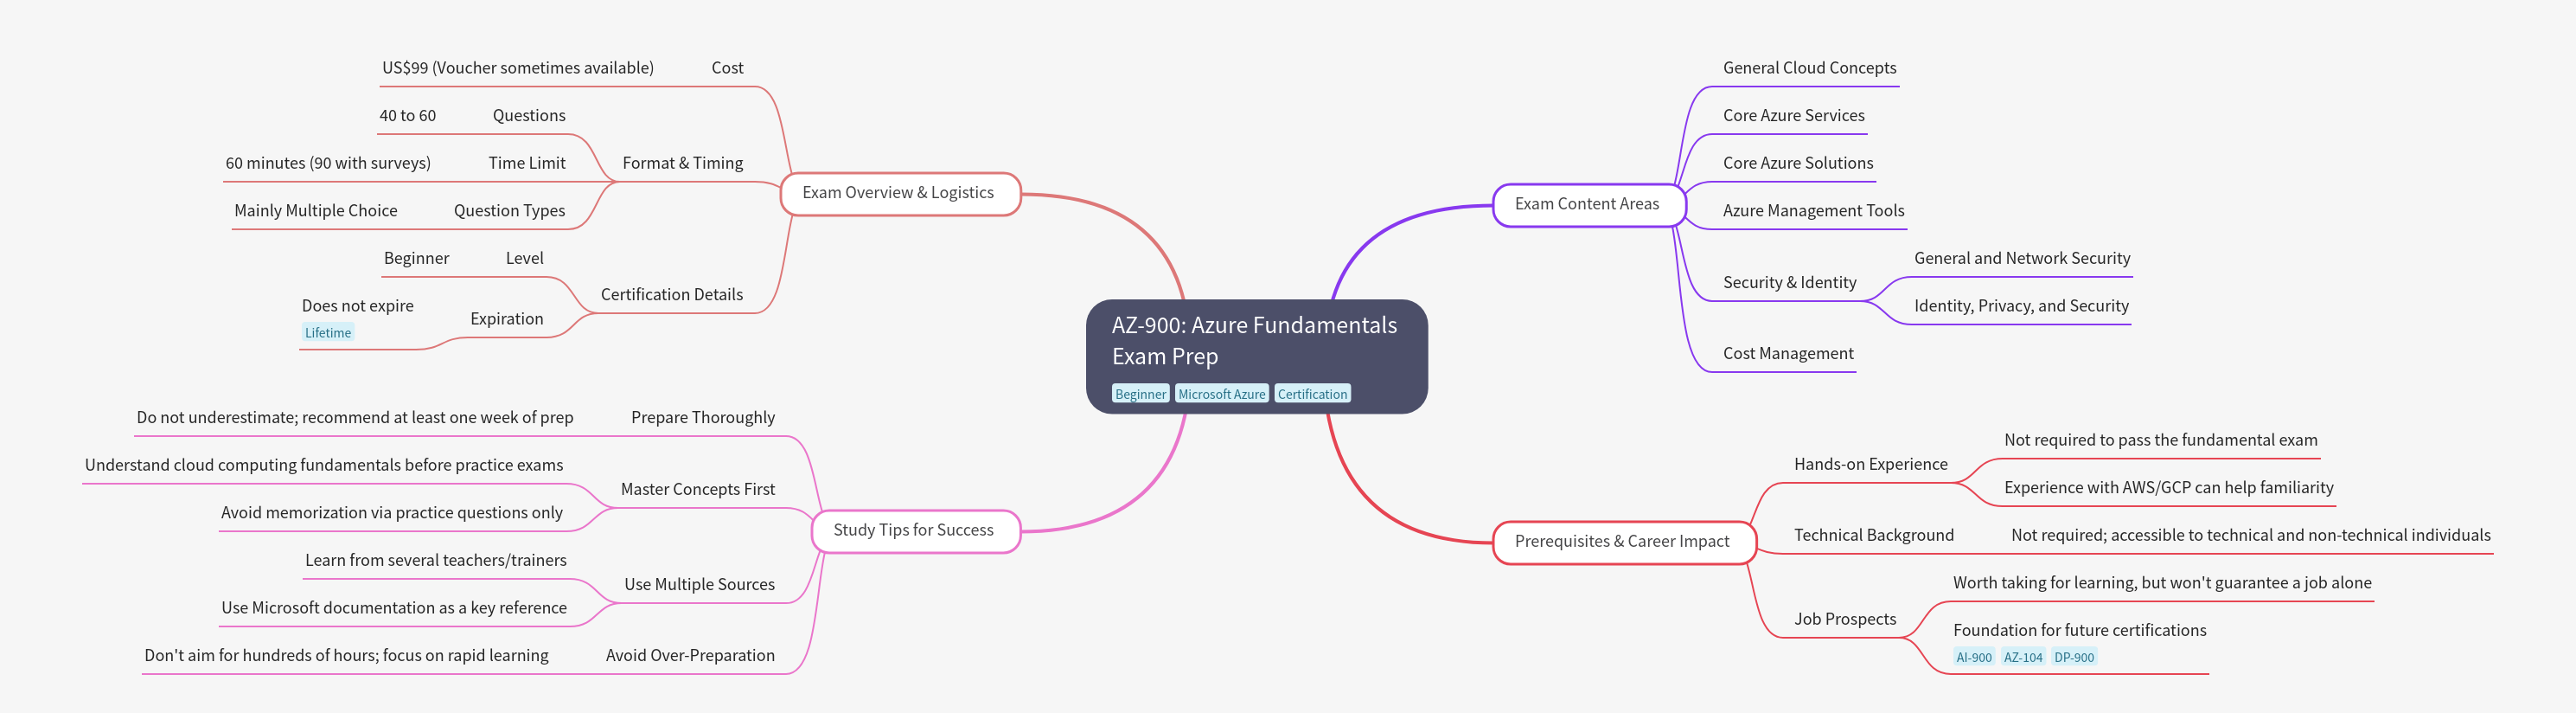Screen dimensions: 2576x713
Task: Click Not required to pass the fundamental exam
Action: click(2161, 440)
